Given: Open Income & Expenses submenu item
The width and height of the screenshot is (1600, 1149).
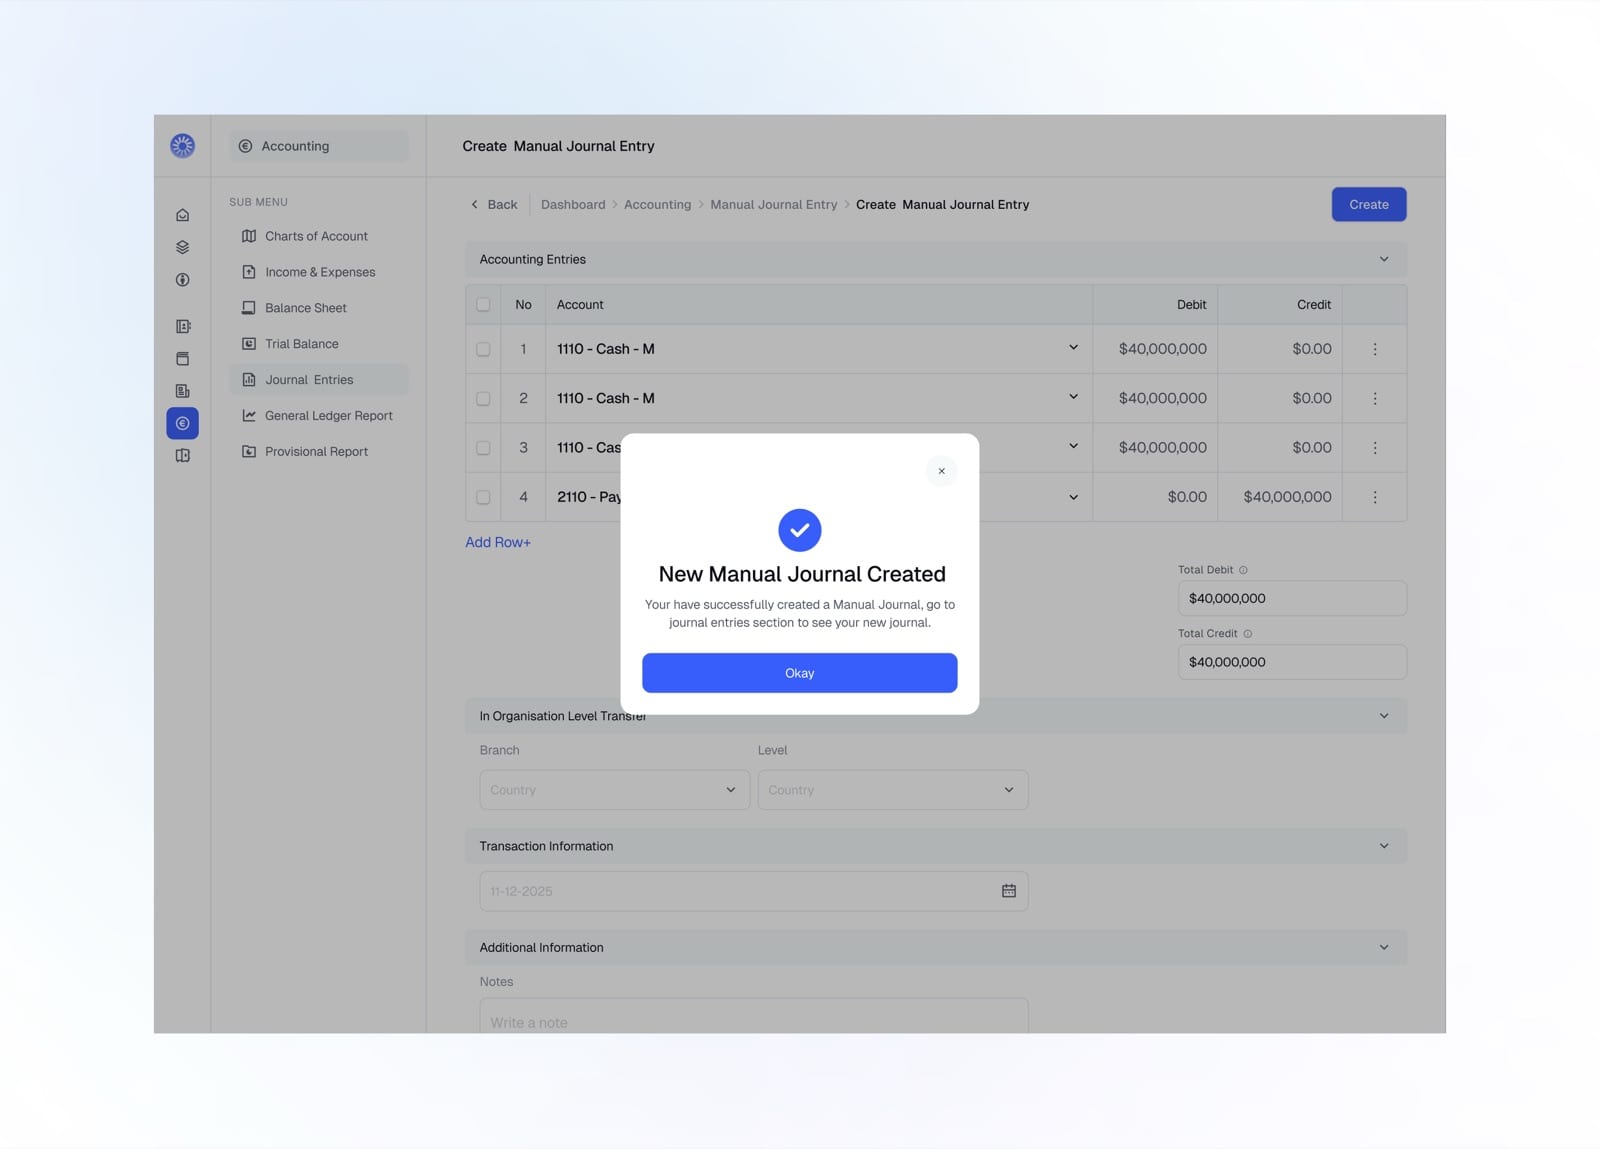Looking at the screenshot, I should (318, 272).
